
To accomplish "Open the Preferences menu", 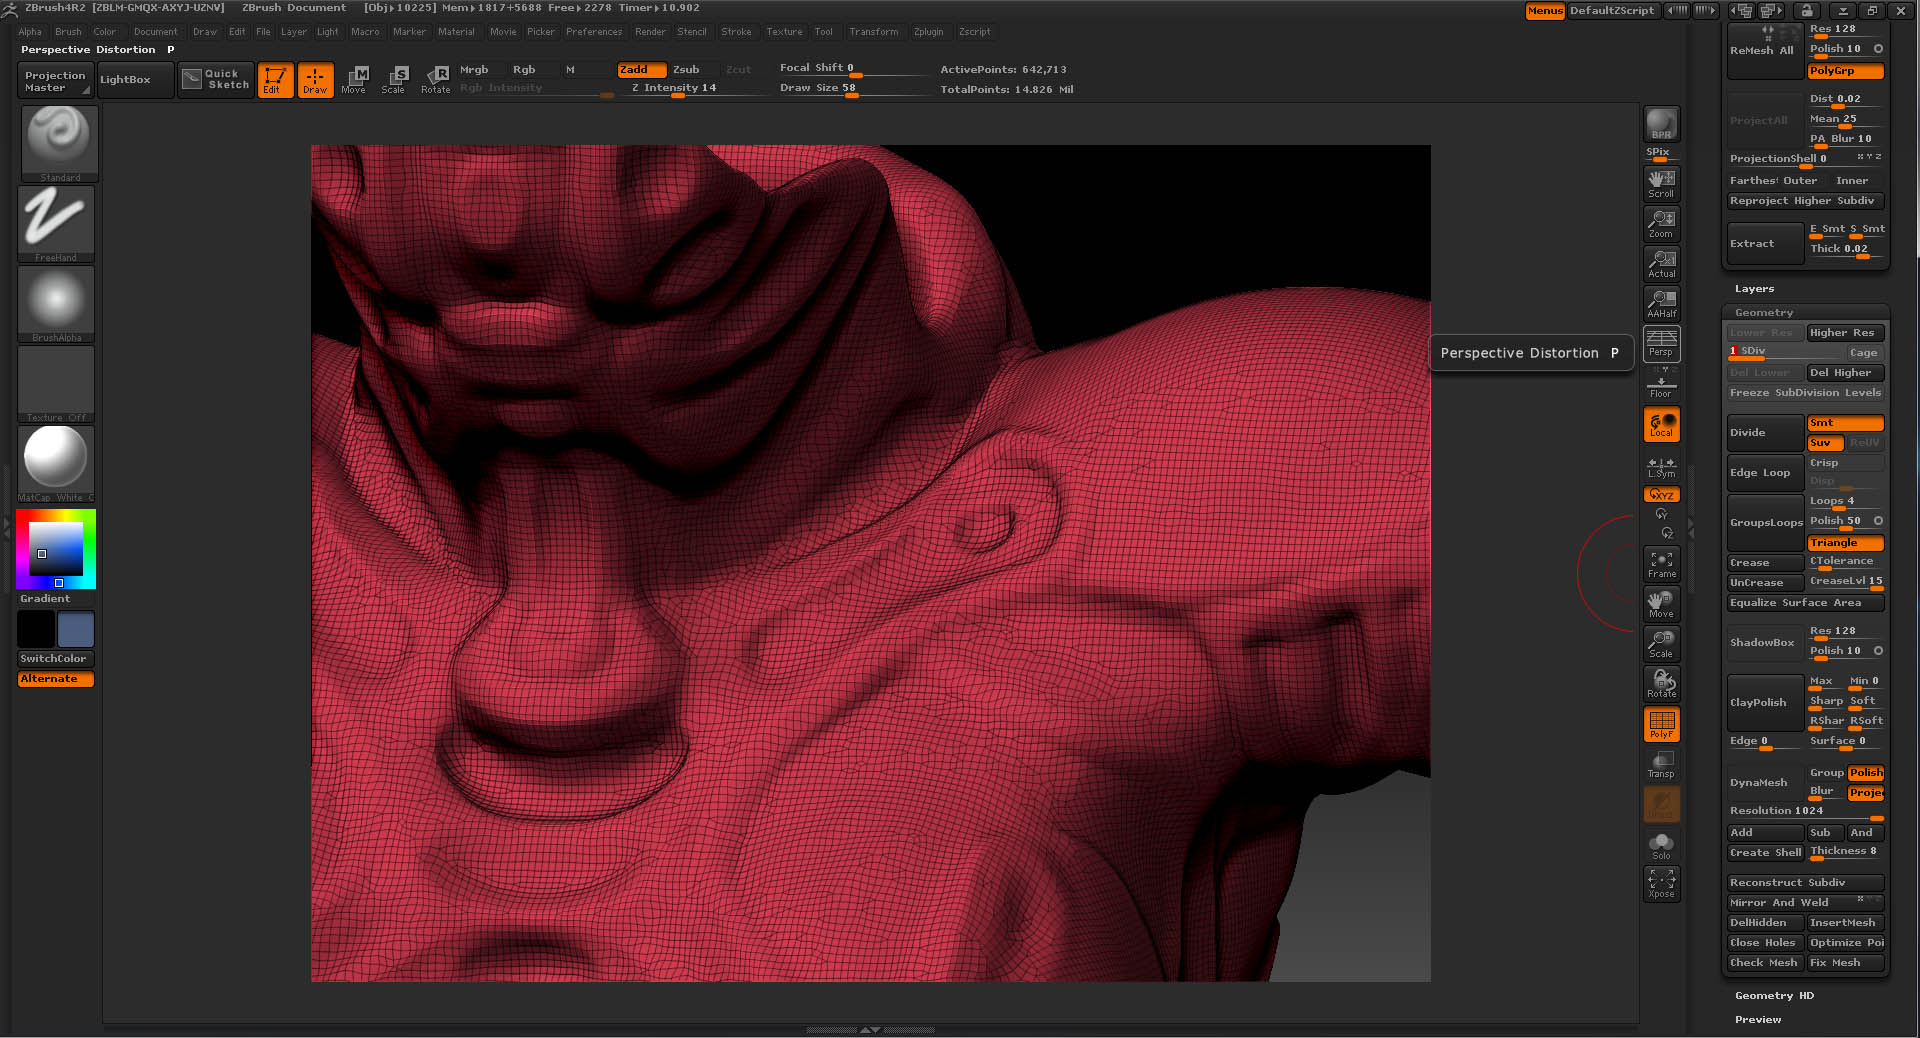I will [x=593, y=32].
